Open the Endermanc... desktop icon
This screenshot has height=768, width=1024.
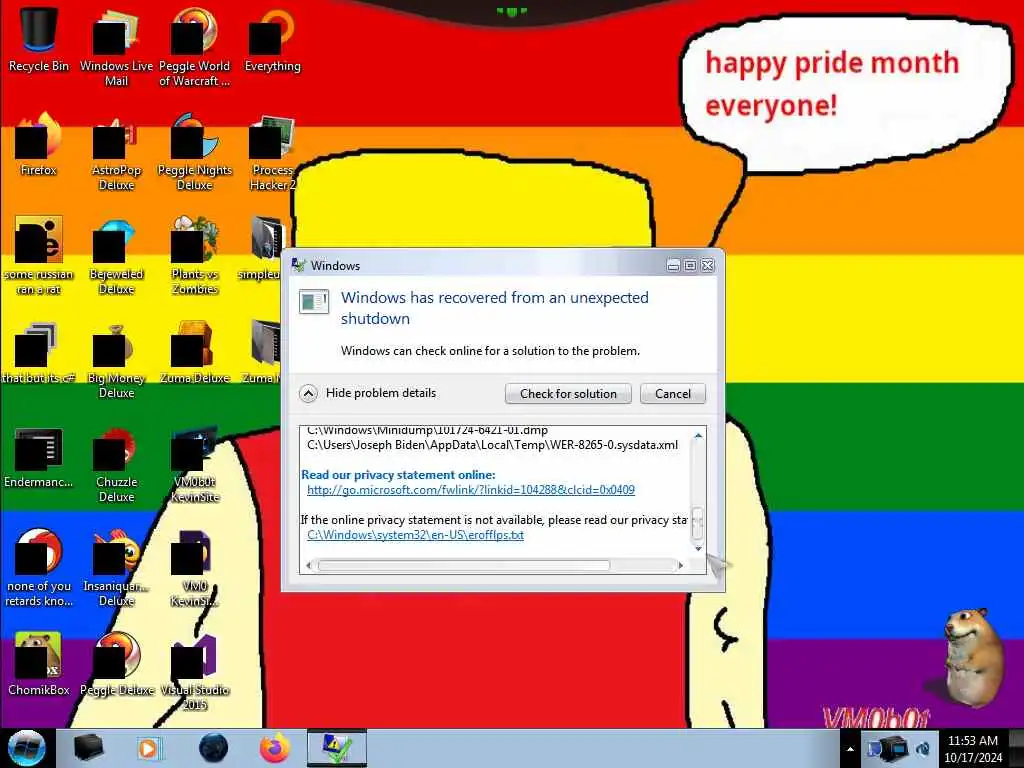(x=39, y=457)
